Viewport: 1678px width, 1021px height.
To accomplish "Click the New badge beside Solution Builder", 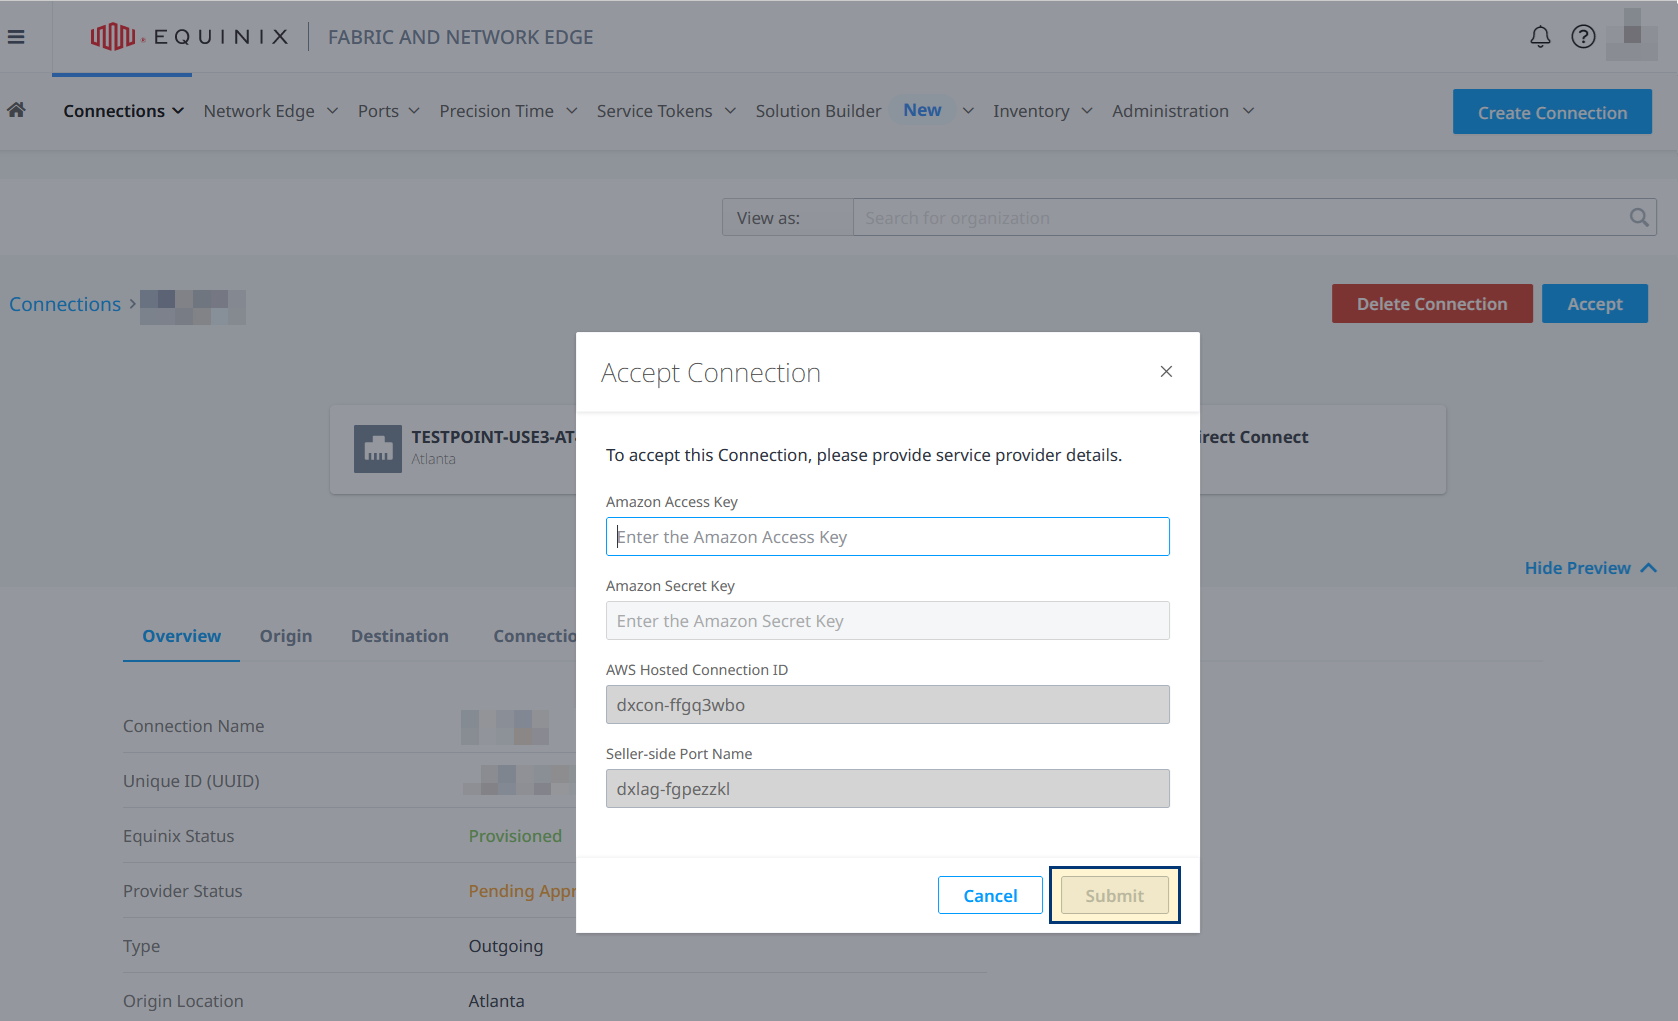I will click(x=922, y=110).
